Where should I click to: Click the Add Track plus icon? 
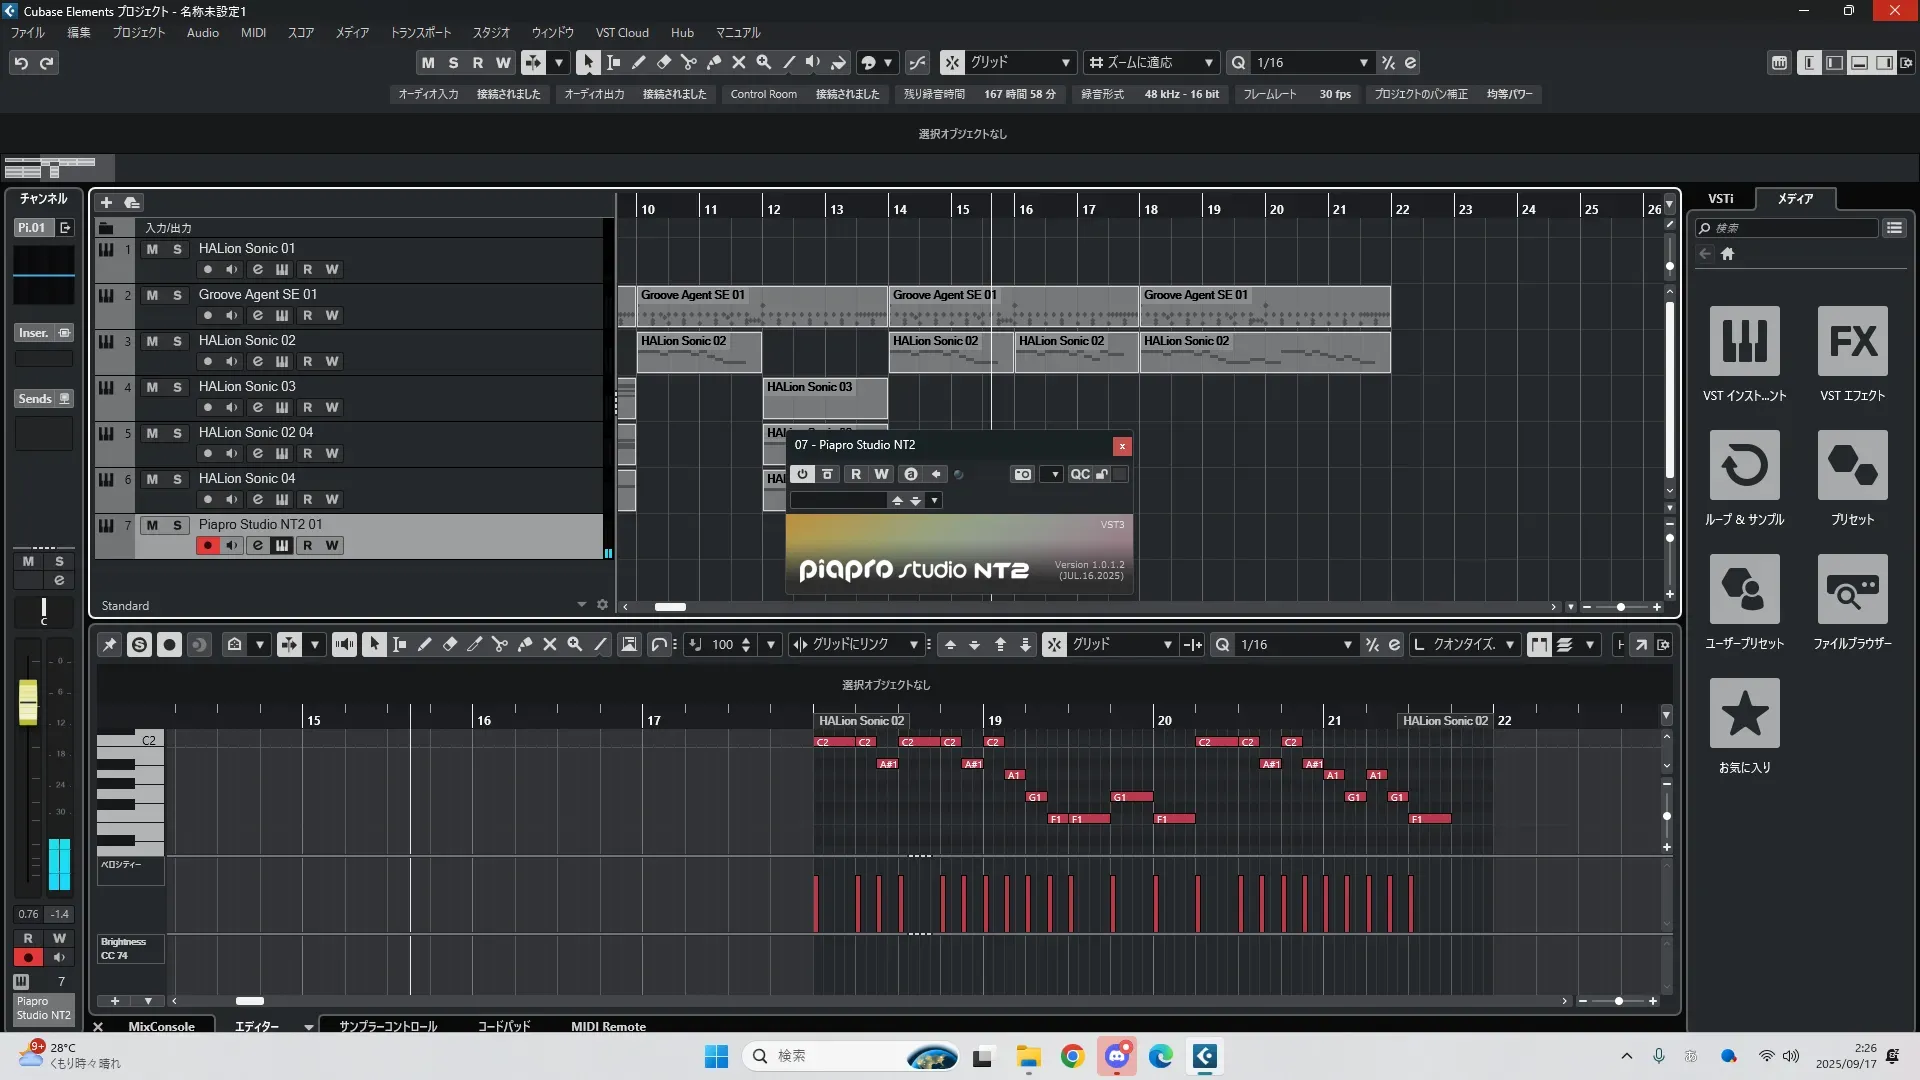106,202
